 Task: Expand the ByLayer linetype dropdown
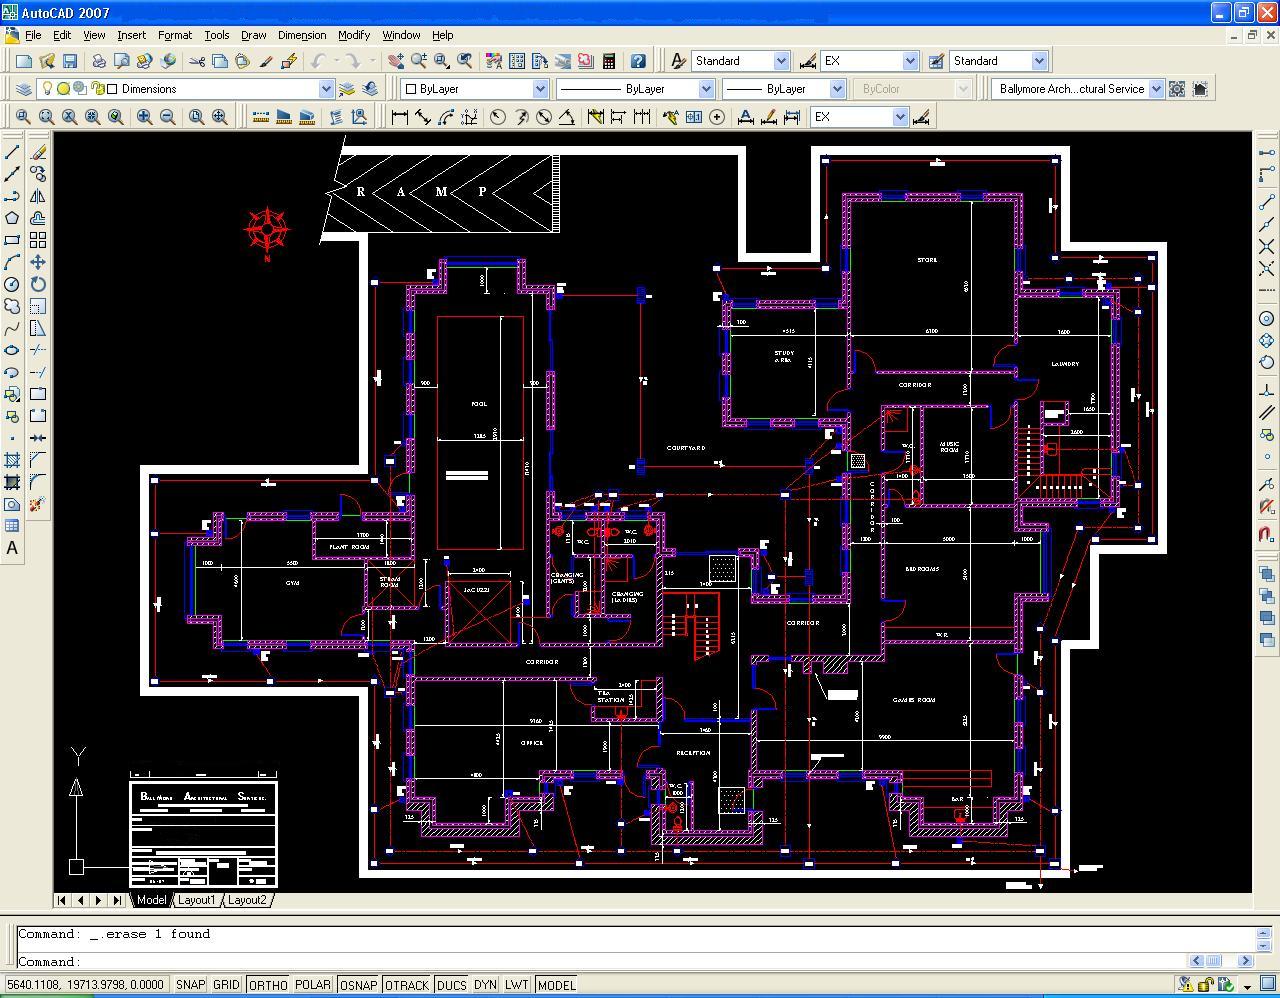pos(705,89)
